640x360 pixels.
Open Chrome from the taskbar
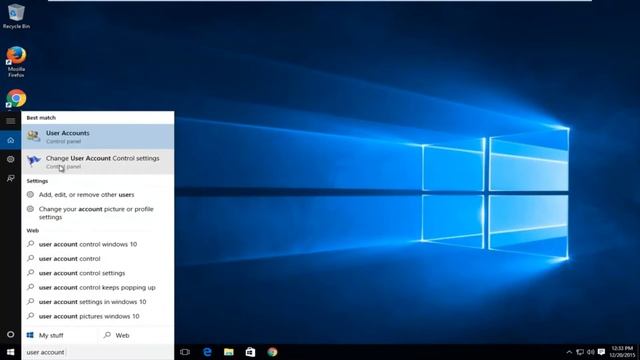pos(272,352)
